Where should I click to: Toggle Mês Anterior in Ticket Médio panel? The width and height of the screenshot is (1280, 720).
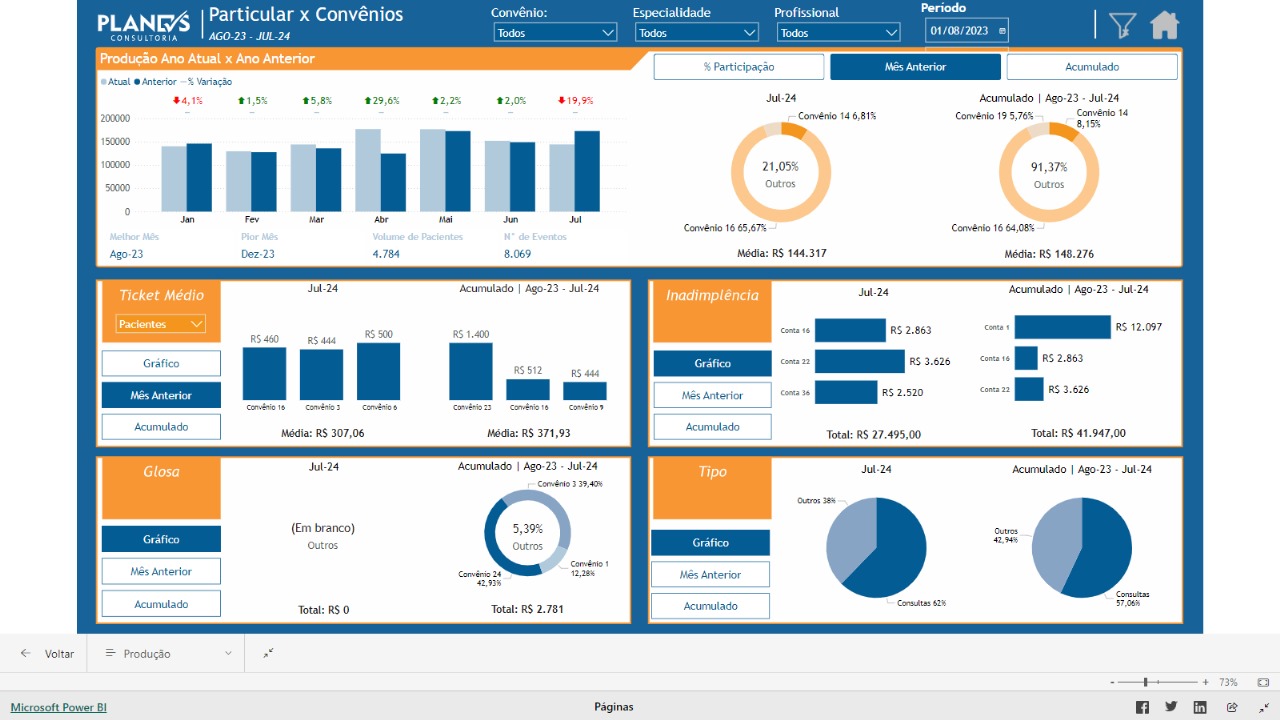[x=161, y=395]
